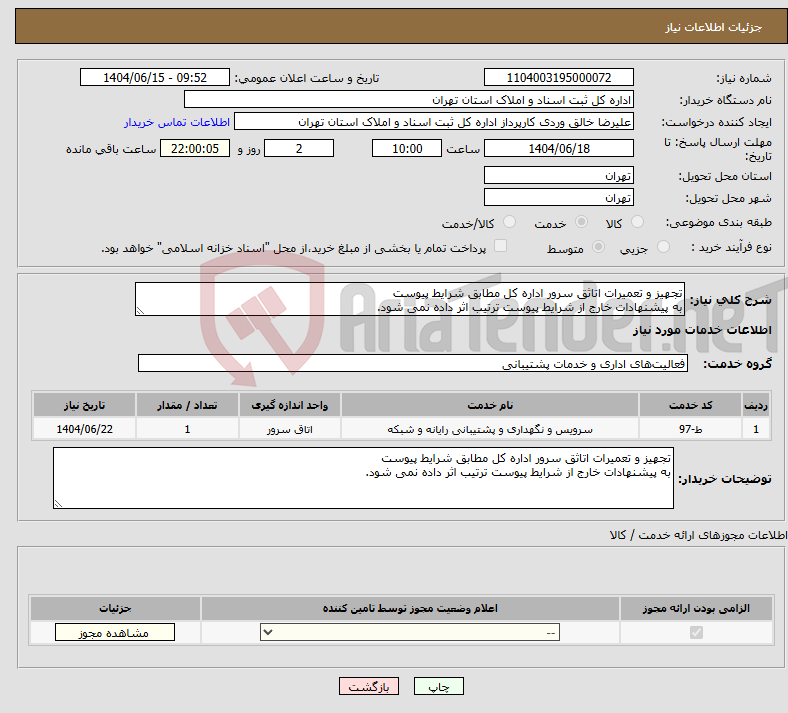
Task: Click the نام خدمت column header
Action: click(x=489, y=405)
